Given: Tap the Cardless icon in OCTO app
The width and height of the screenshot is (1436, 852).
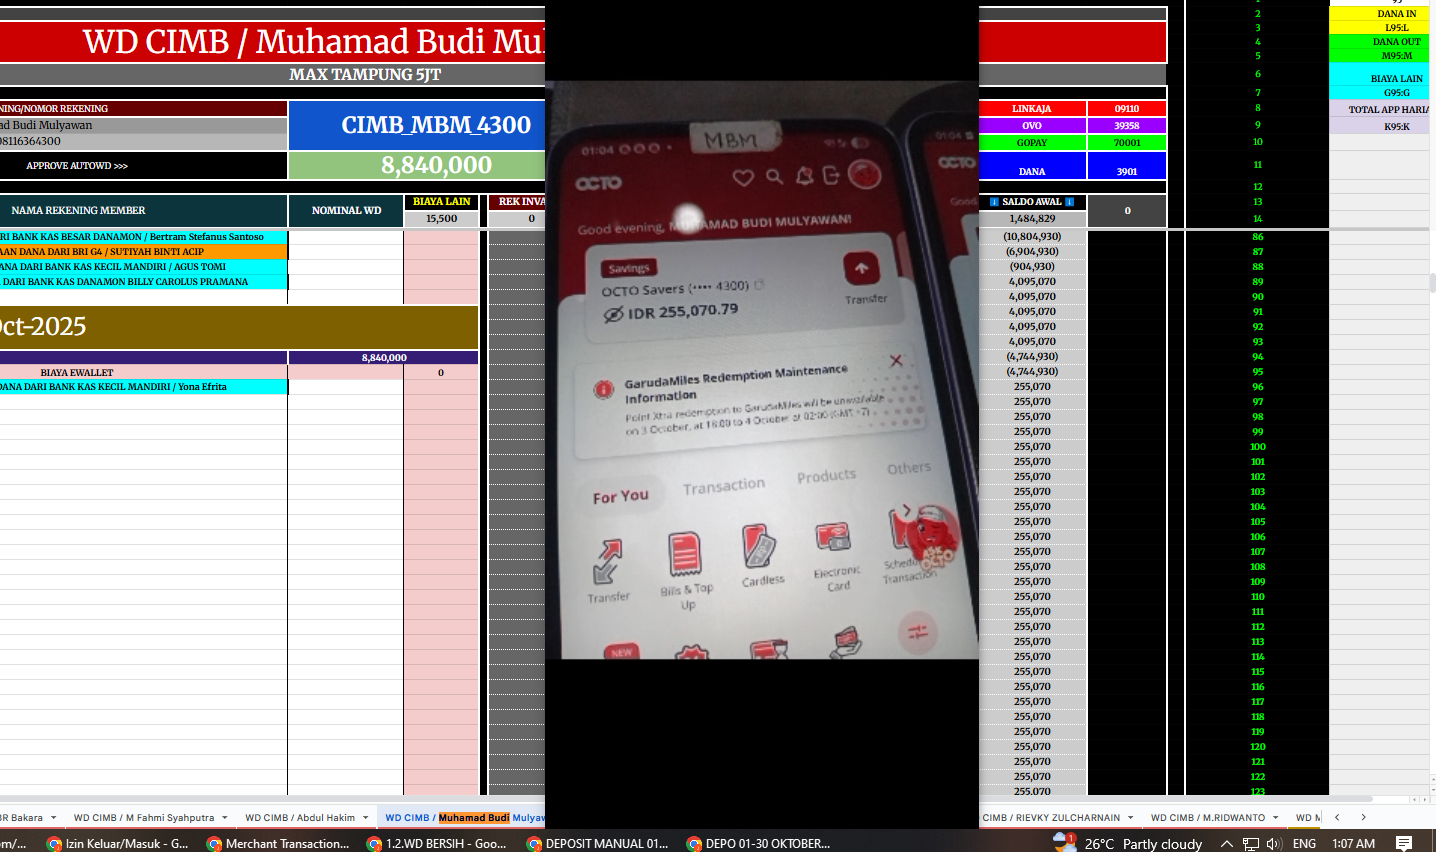Looking at the screenshot, I should tap(760, 547).
